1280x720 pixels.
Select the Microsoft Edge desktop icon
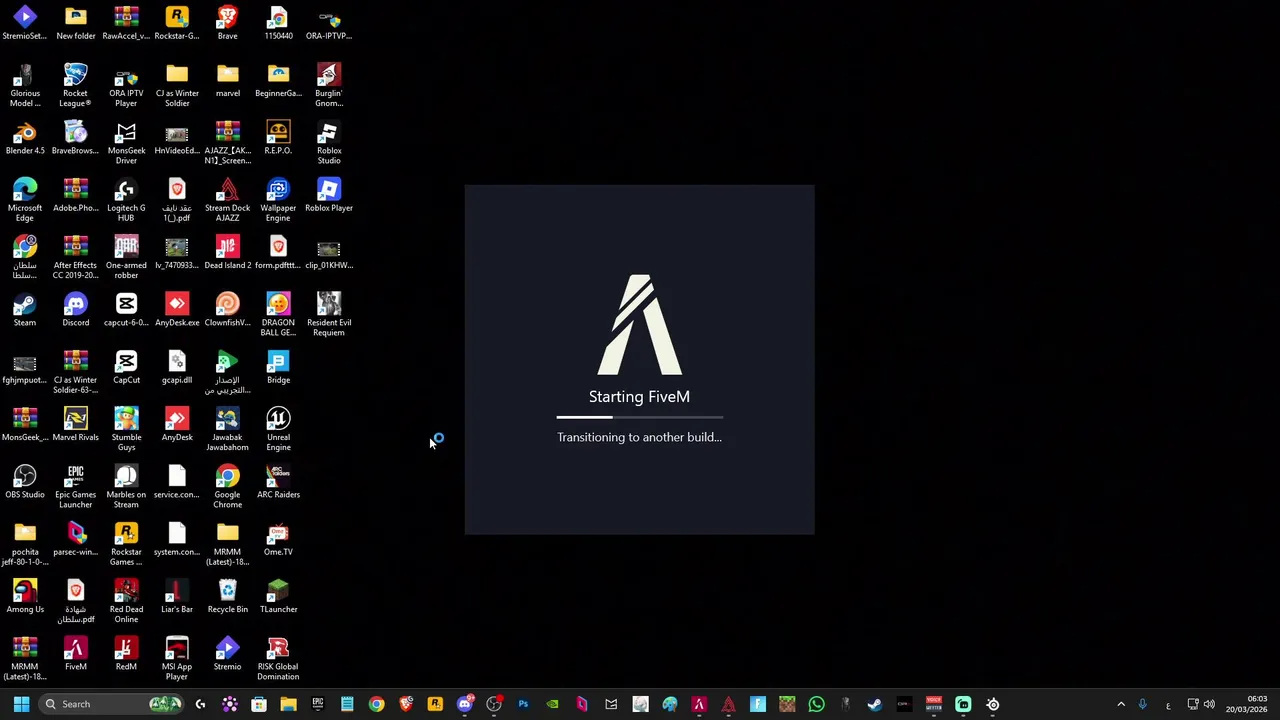coord(25,200)
